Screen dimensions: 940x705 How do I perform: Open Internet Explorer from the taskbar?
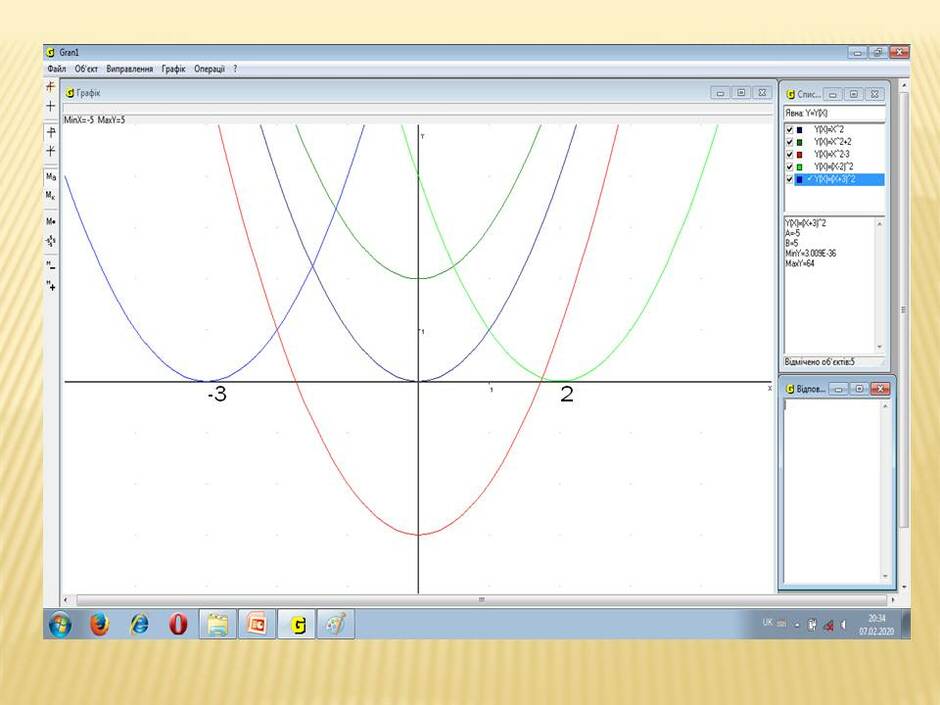[139, 624]
